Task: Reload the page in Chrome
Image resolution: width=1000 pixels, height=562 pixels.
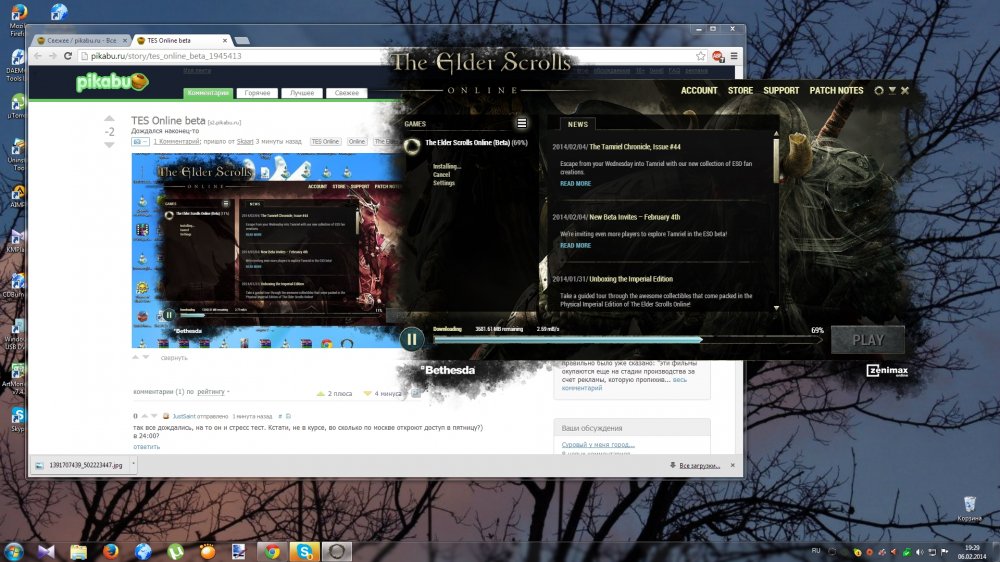Action: 68,56
